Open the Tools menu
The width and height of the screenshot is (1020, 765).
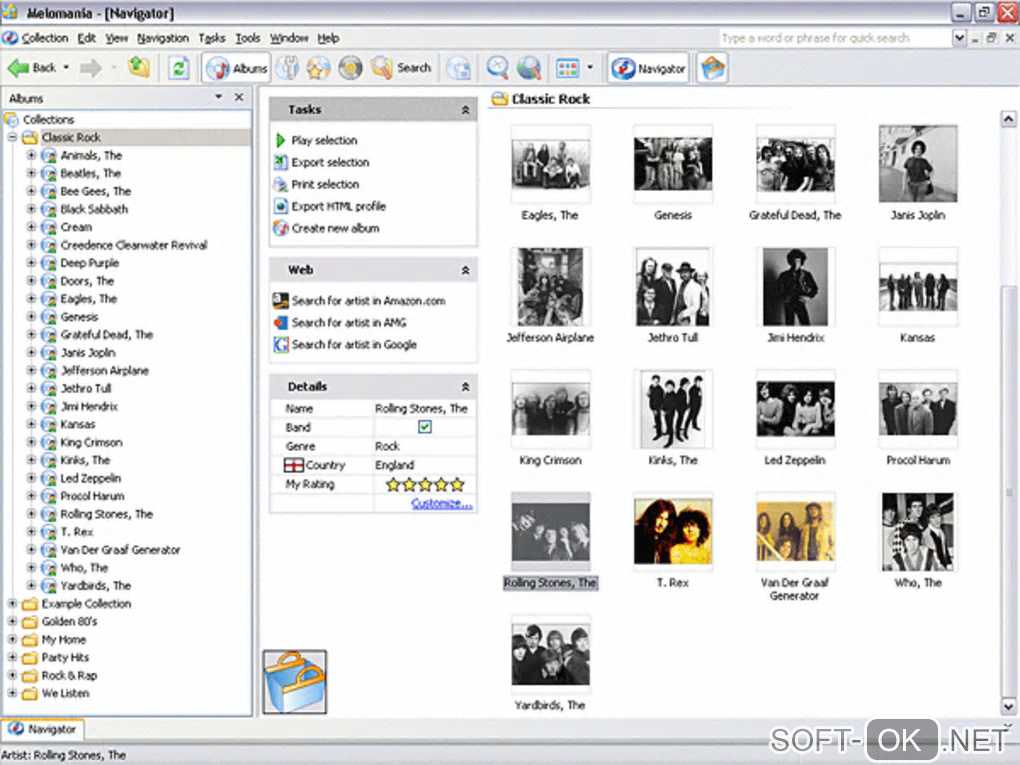pyautogui.click(x=247, y=38)
